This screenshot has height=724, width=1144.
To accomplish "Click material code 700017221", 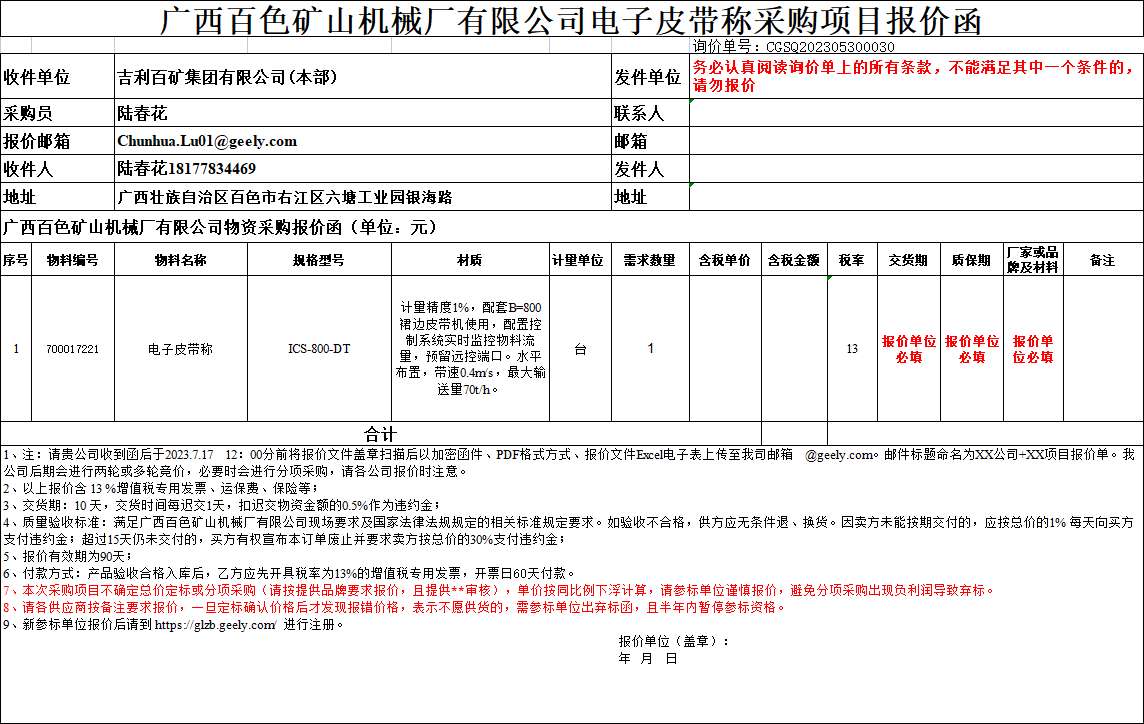I will click(x=72, y=349).
